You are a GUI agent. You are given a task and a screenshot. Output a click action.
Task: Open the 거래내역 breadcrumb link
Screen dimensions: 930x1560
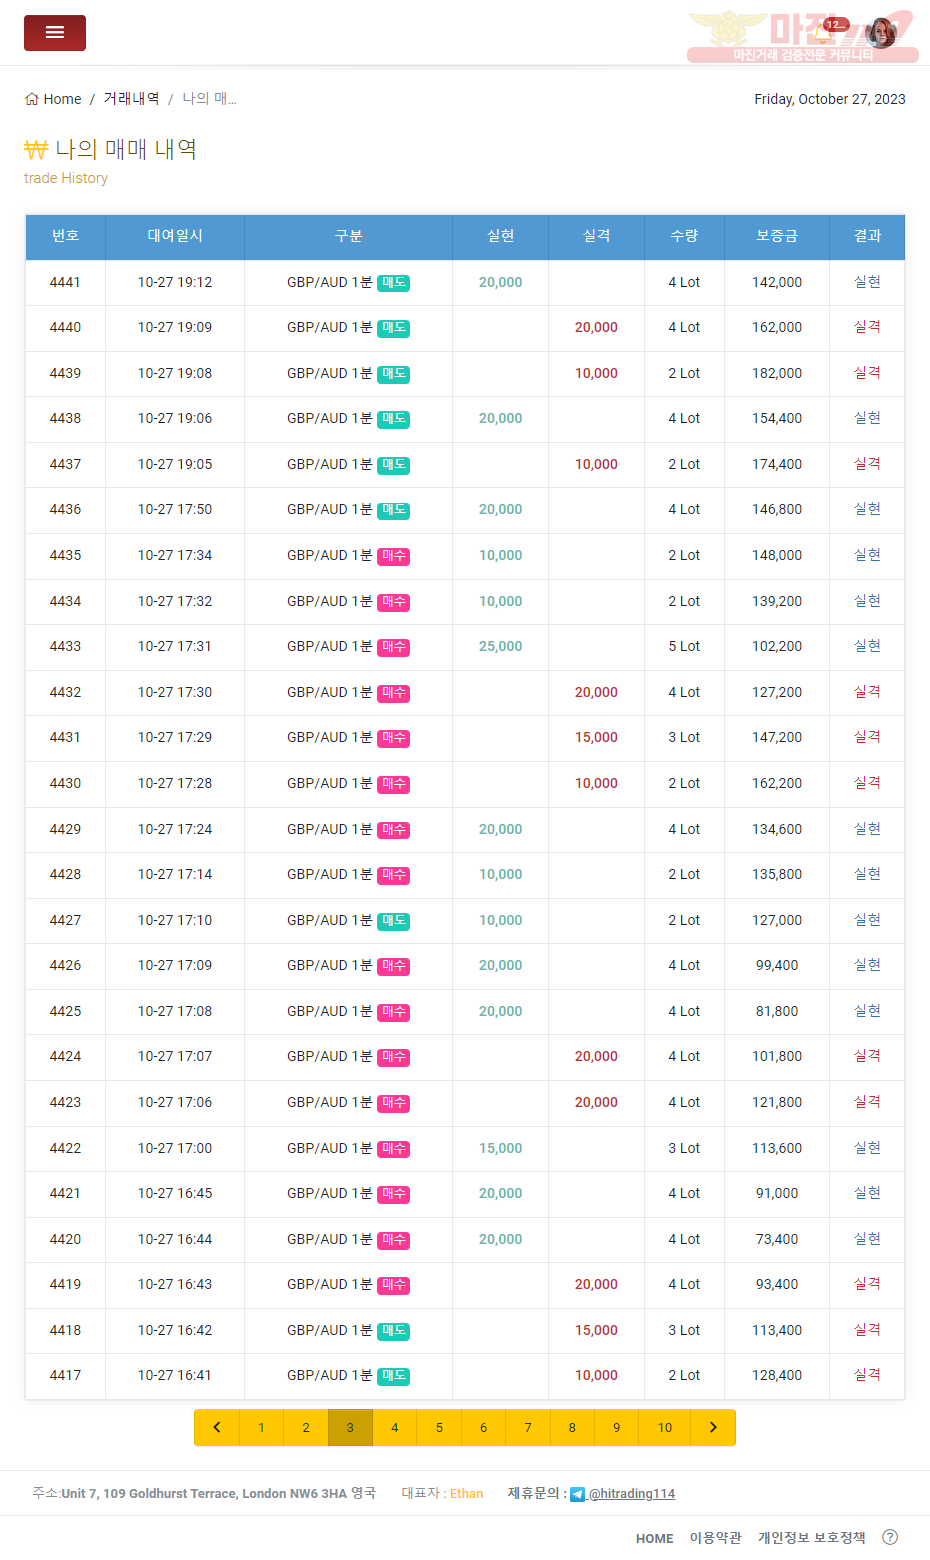[131, 98]
